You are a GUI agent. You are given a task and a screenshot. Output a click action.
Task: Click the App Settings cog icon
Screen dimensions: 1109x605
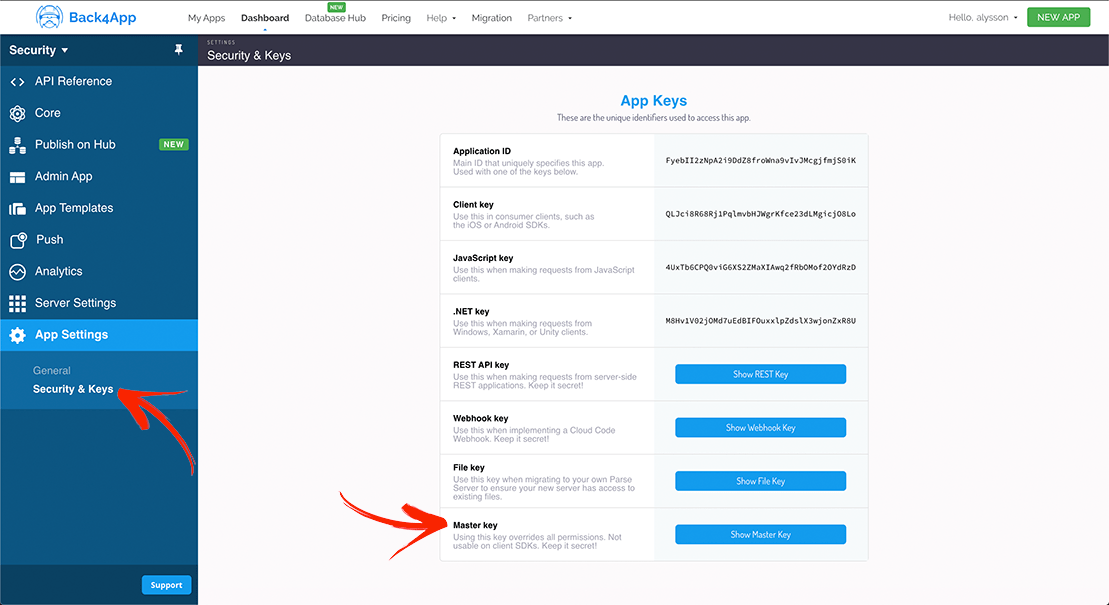coord(18,335)
